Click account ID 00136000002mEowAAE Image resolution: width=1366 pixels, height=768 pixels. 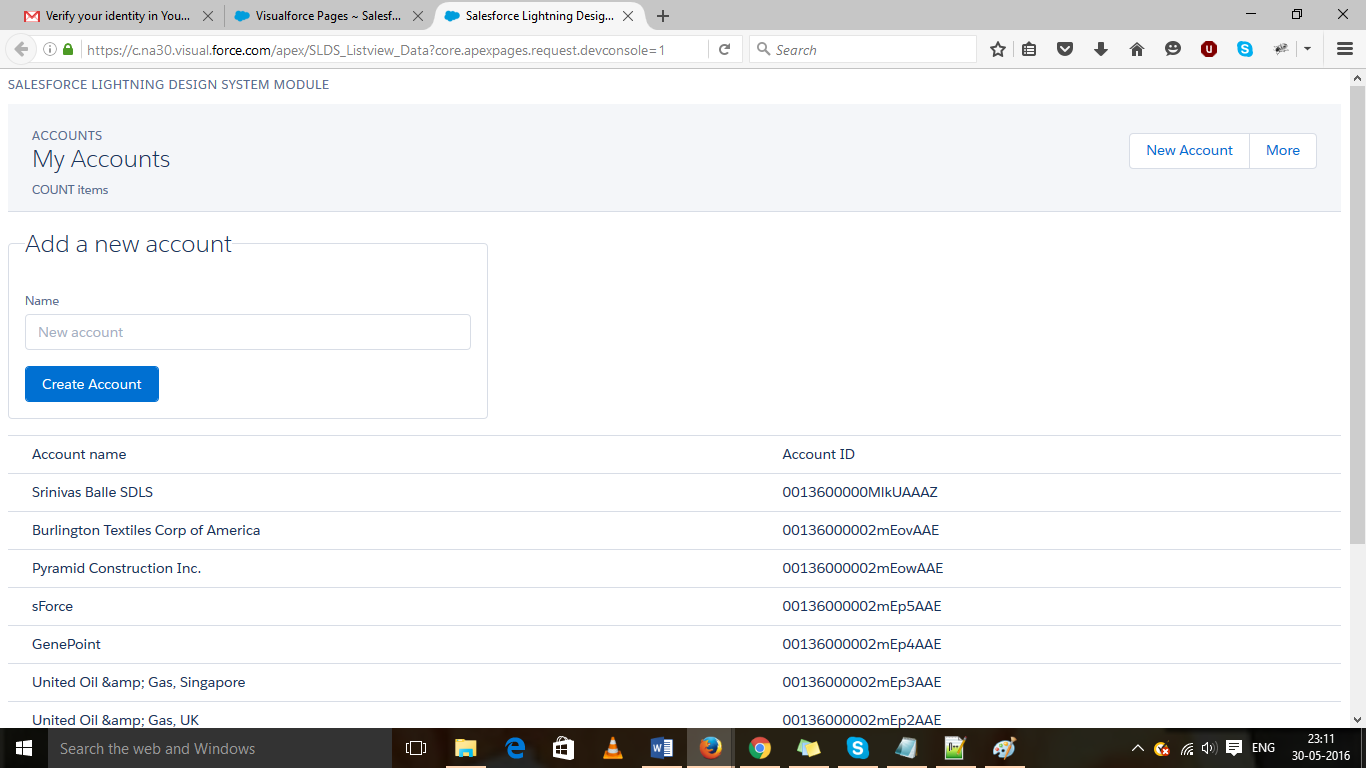[863, 568]
